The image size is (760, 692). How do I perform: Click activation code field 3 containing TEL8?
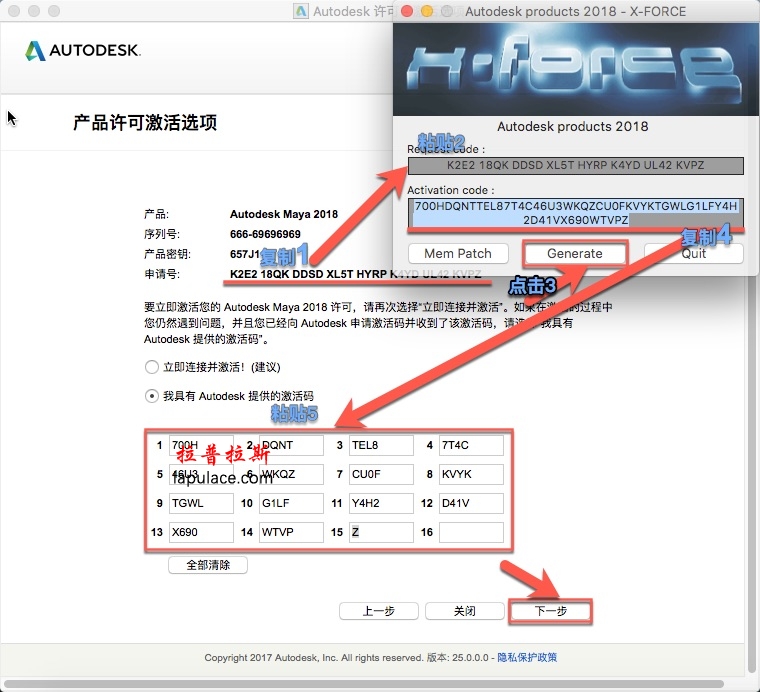click(x=381, y=445)
